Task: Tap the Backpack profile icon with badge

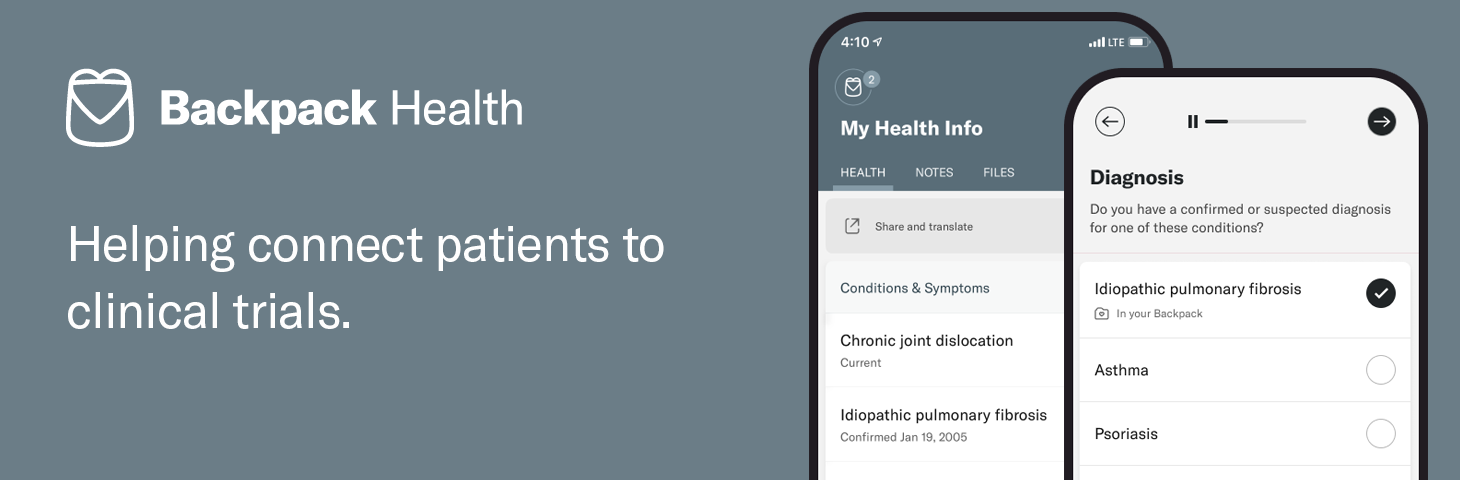Action: click(x=853, y=87)
